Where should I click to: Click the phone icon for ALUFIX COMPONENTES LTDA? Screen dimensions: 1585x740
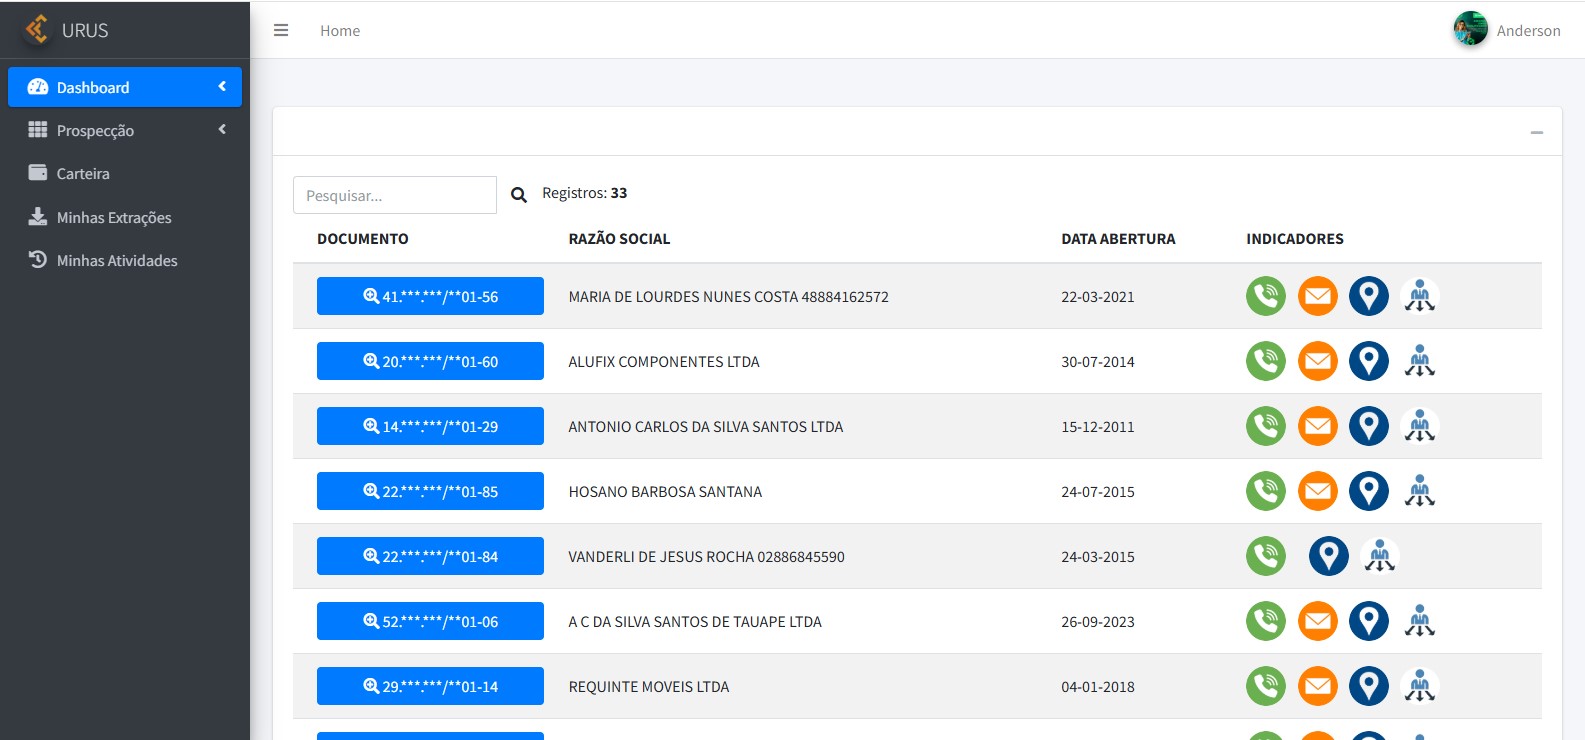tap(1265, 361)
